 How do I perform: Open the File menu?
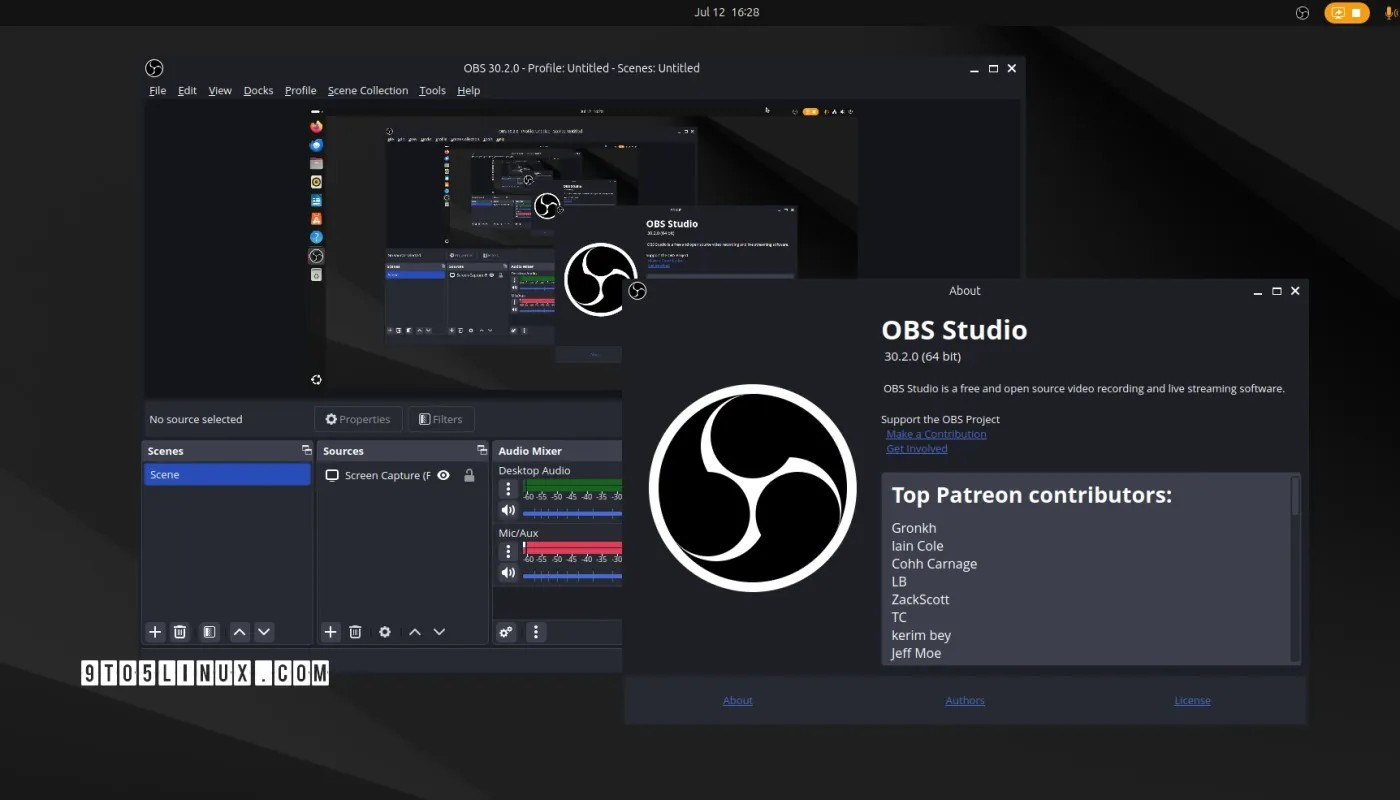(x=158, y=90)
